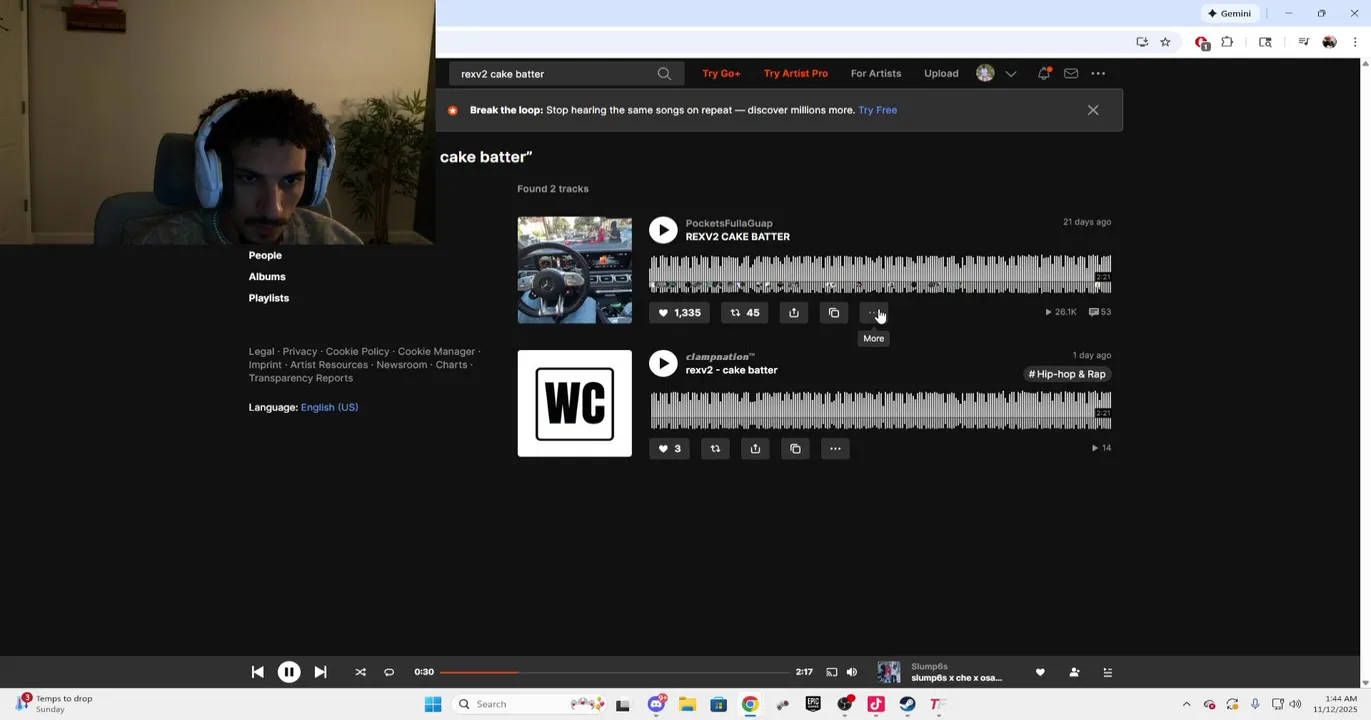
Task: Open the Windows Start menu
Action: click(433, 704)
